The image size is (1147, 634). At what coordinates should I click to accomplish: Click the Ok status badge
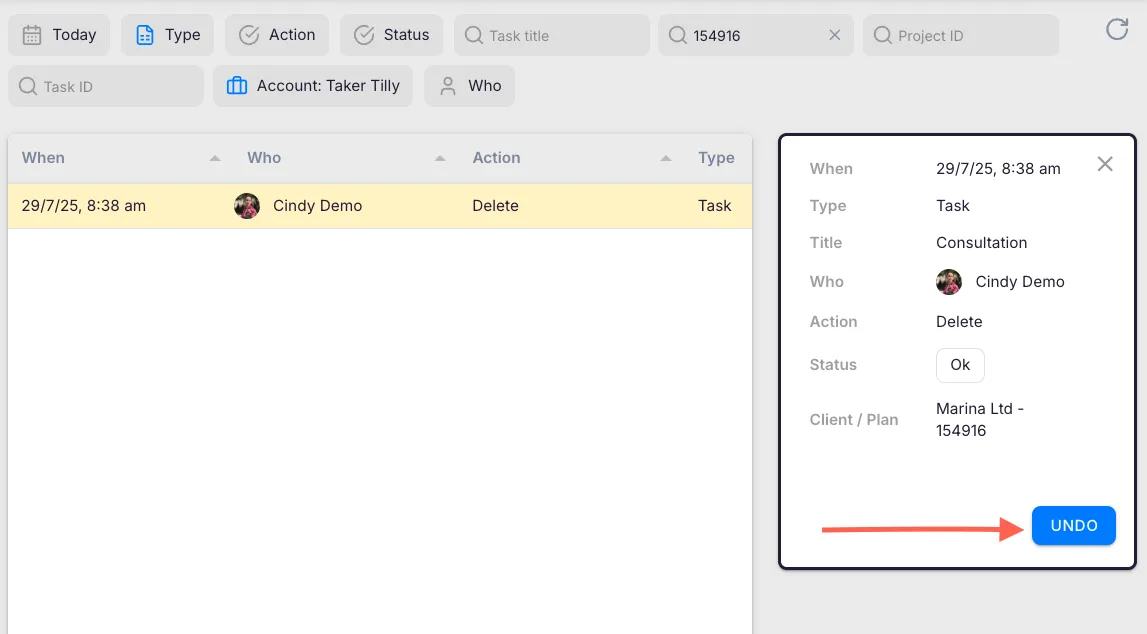pyautogui.click(x=960, y=365)
